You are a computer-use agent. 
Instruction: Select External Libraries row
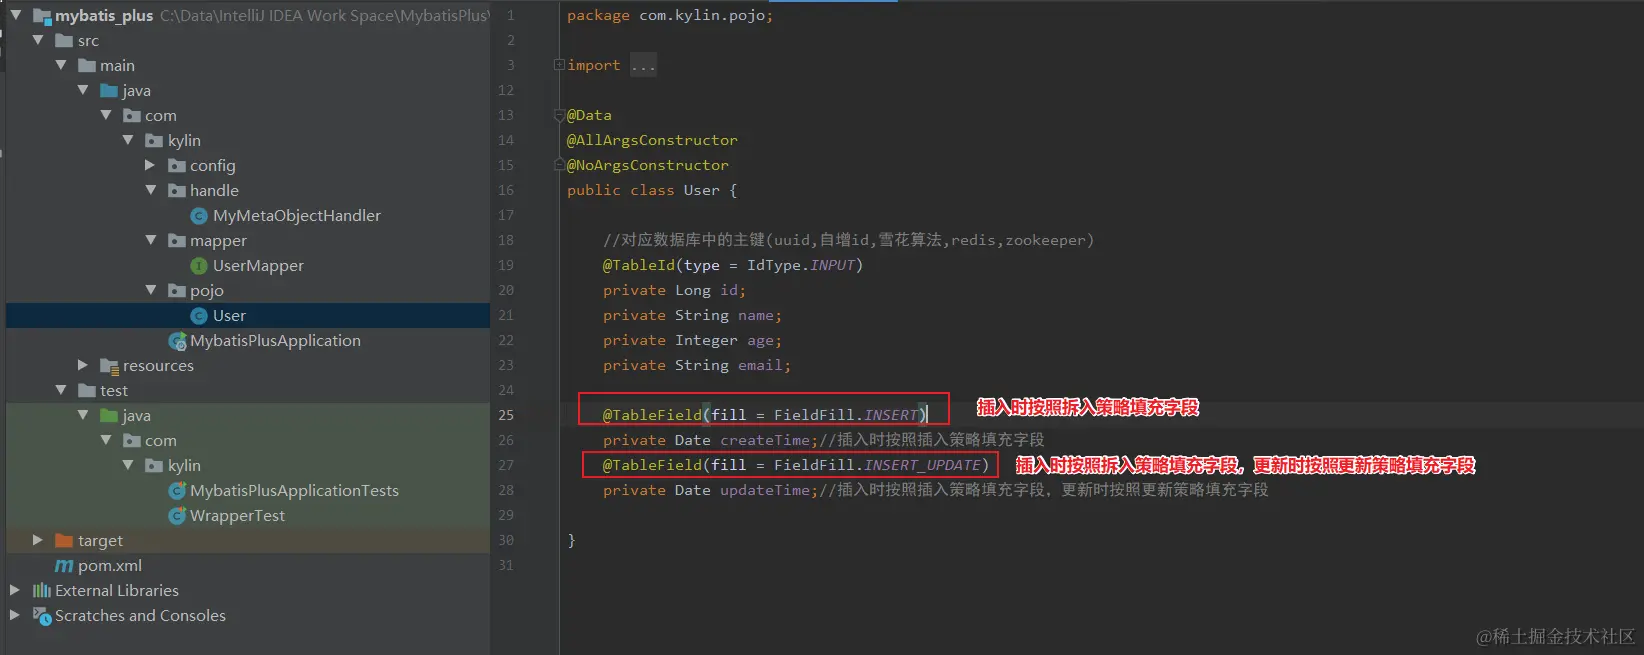click(248, 590)
